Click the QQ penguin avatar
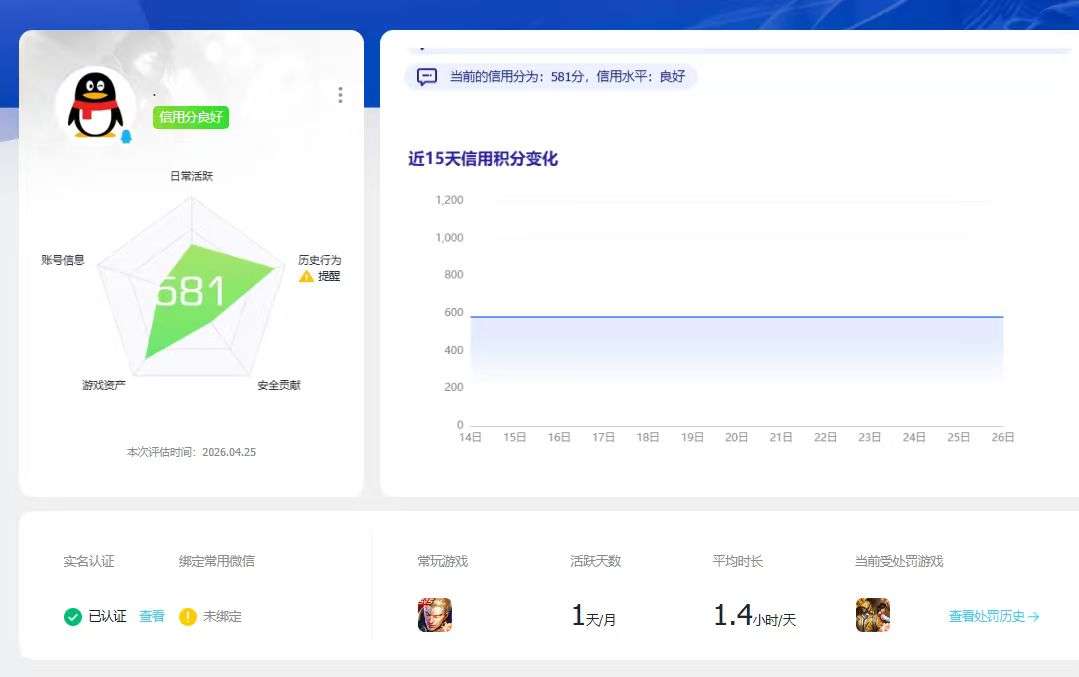Viewport: 1079px width, 677px height. click(x=93, y=102)
